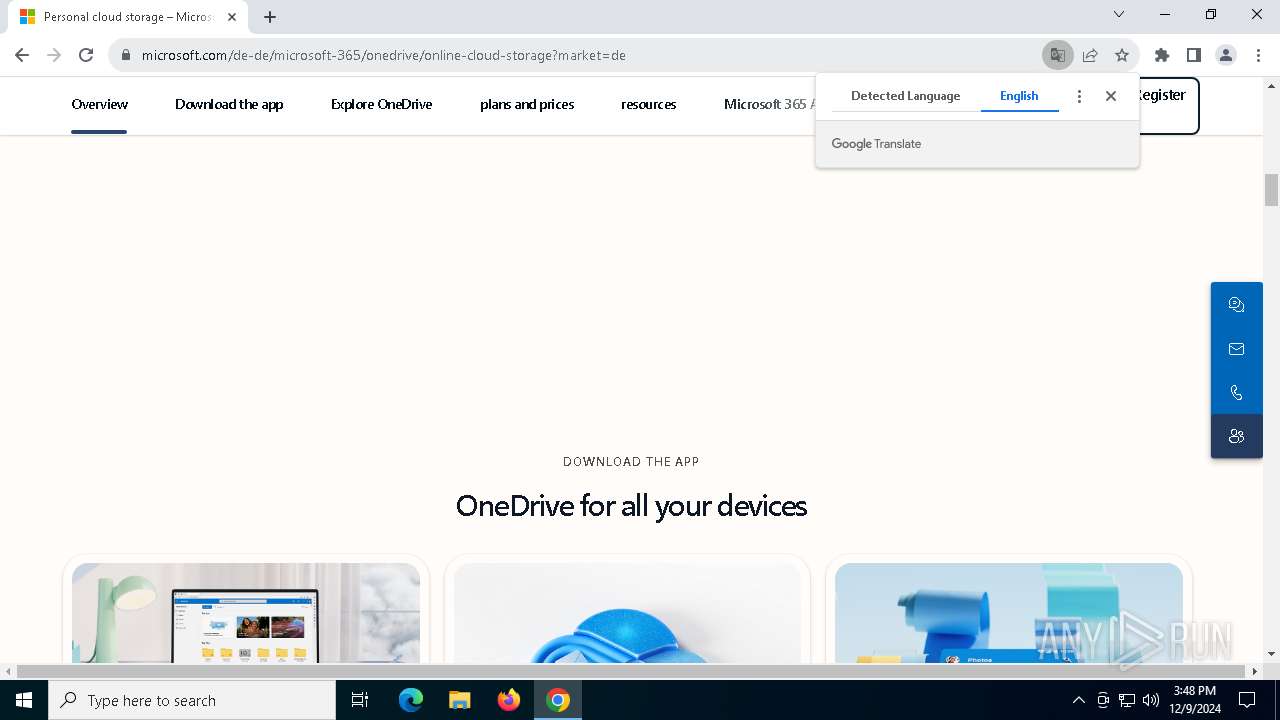
Task: Click the taskbar clock showing 3:48 PM
Action: [x=1194, y=700]
